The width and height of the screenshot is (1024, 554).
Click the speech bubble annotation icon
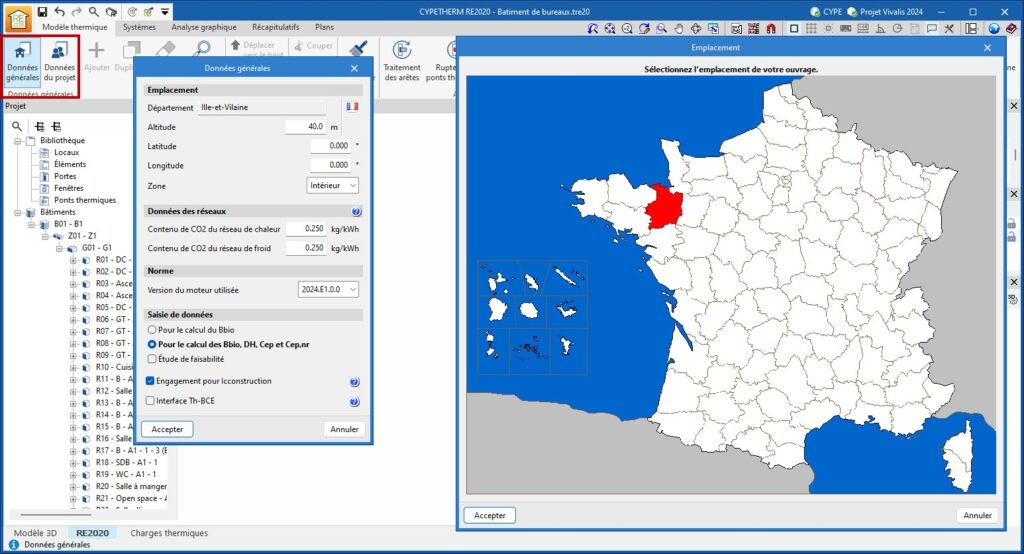[932, 28]
